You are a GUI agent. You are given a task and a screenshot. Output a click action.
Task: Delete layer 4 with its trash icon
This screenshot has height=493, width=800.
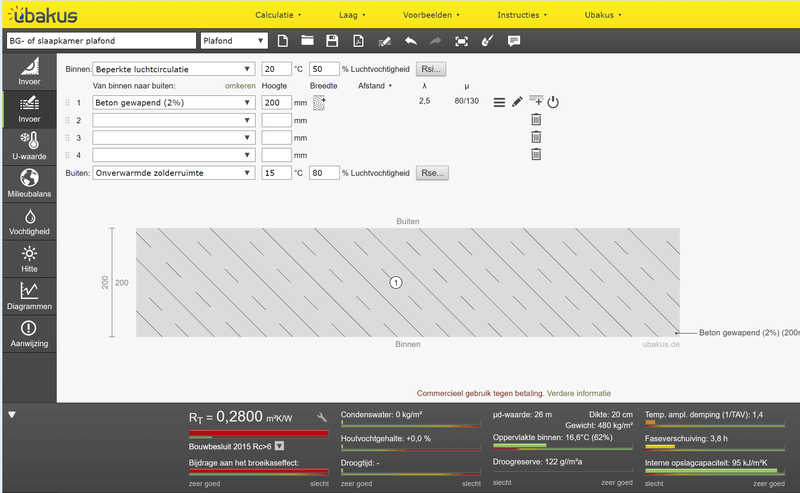click(x=536, y=154)
